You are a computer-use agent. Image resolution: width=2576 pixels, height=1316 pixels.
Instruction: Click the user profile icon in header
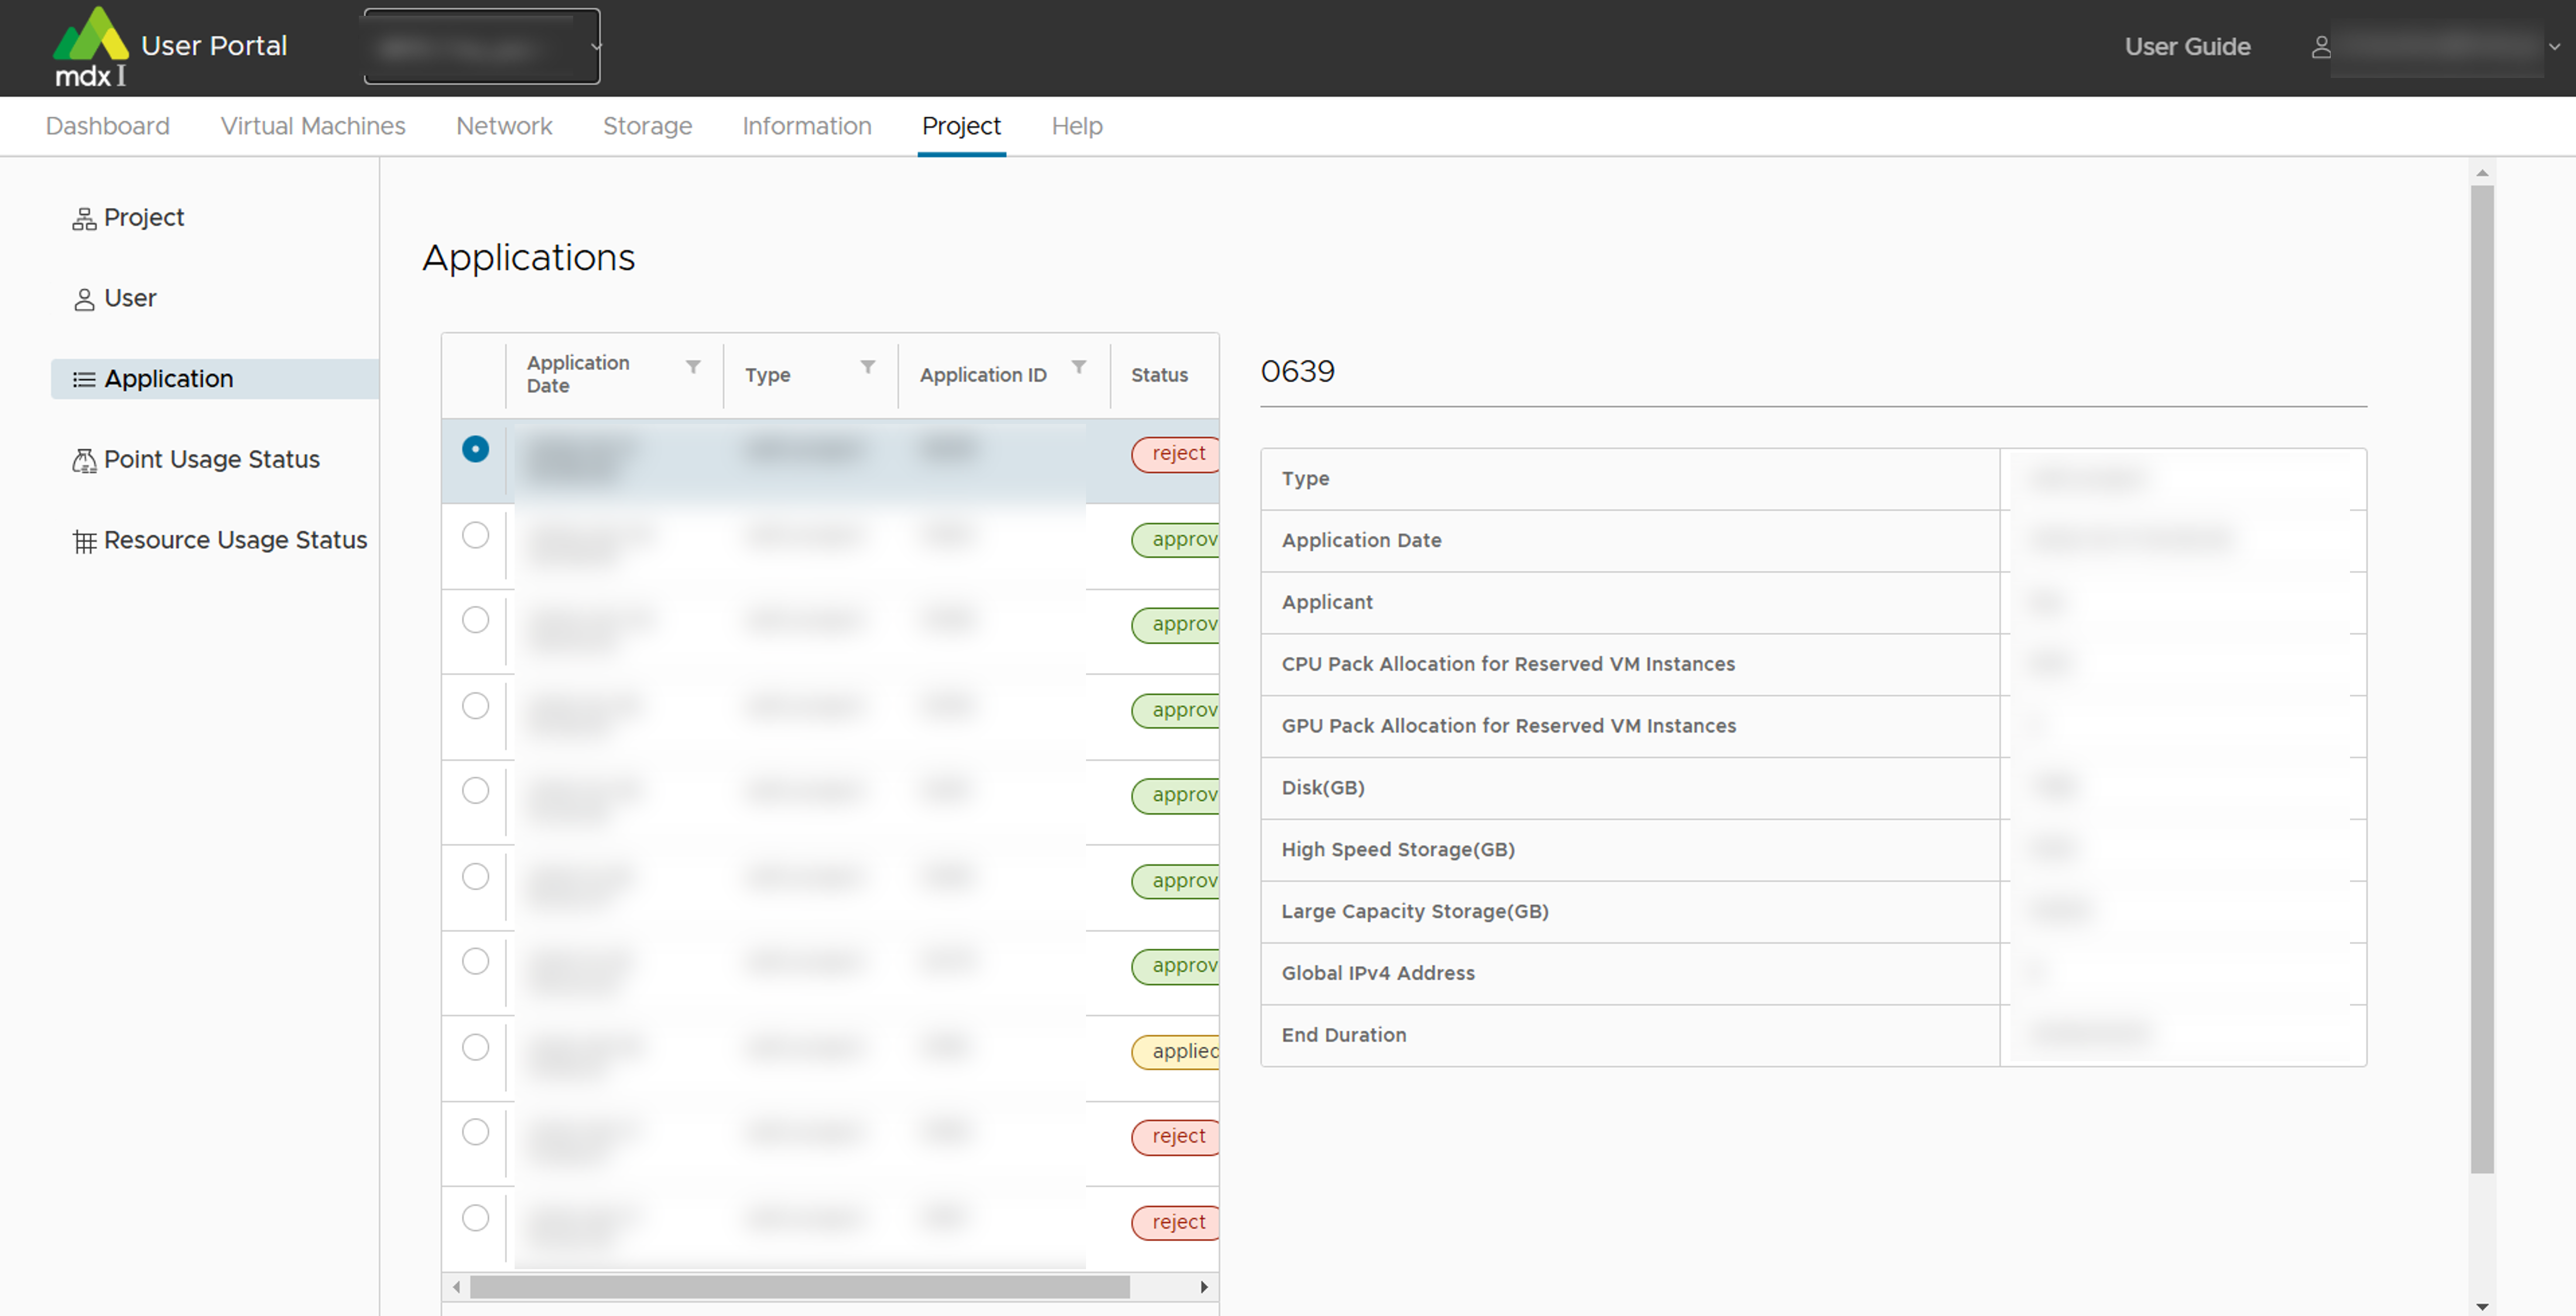pyautogui.click(x=2321, y=47)
